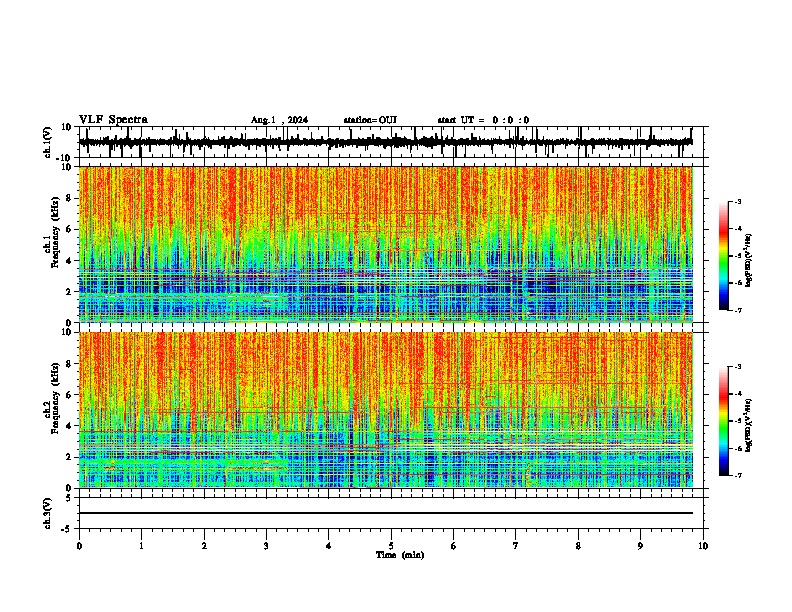Viewport: 792px width, 612px height.
Task: Click ch.2 spectrogram frequency tick "6"
Action: pos(69,394)
